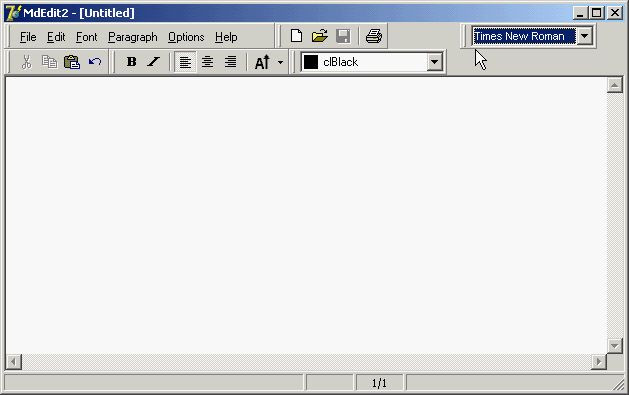629x395 pixels.
Task: Enable center paragraph alignment
Action: [207, 62]
